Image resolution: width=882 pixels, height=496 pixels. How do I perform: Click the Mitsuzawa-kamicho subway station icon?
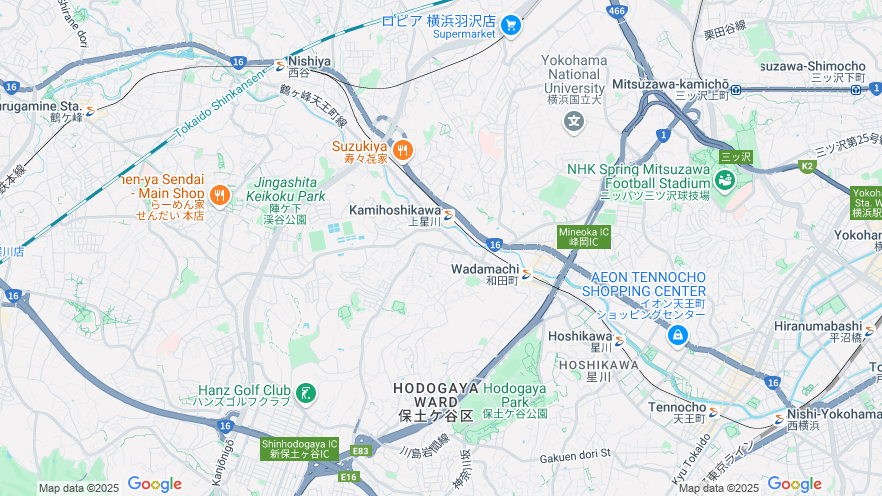[735, 89]
